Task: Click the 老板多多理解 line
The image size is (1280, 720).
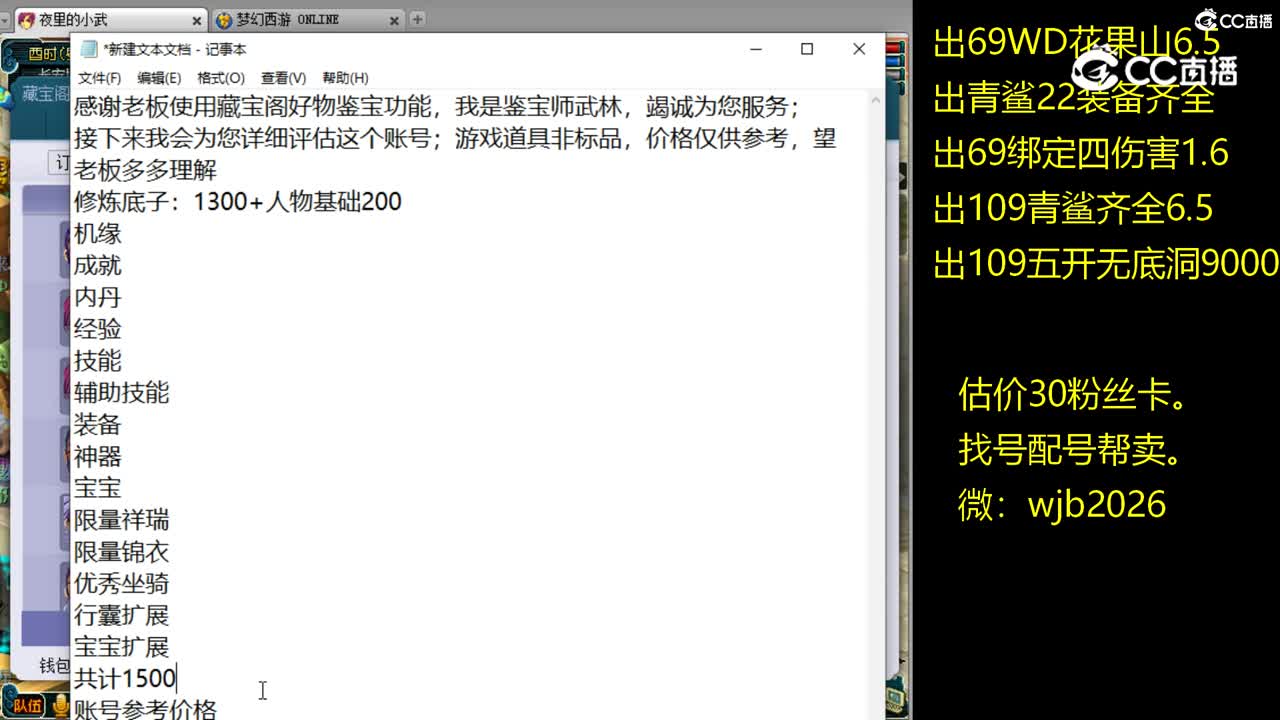Action: (x=146, y=170)
